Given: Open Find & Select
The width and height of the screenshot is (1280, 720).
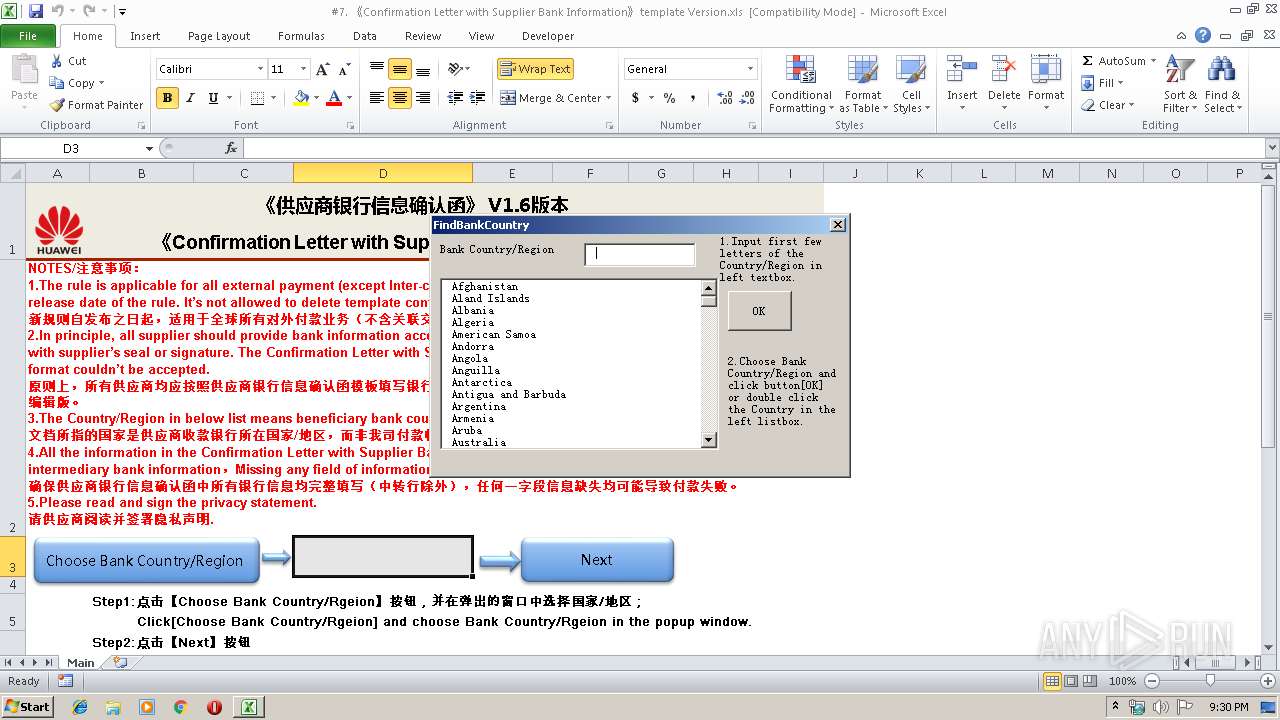Looking at the screenshot, I should [x=1221, y=84].
